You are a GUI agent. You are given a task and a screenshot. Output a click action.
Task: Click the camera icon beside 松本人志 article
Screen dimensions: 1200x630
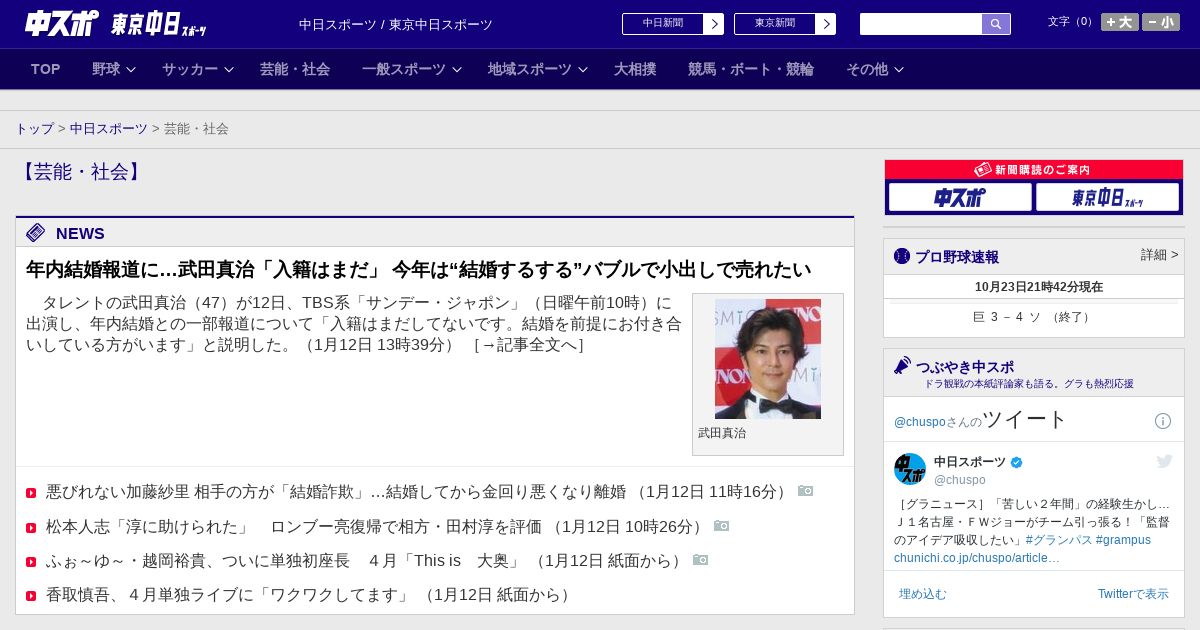pos(722,525)
